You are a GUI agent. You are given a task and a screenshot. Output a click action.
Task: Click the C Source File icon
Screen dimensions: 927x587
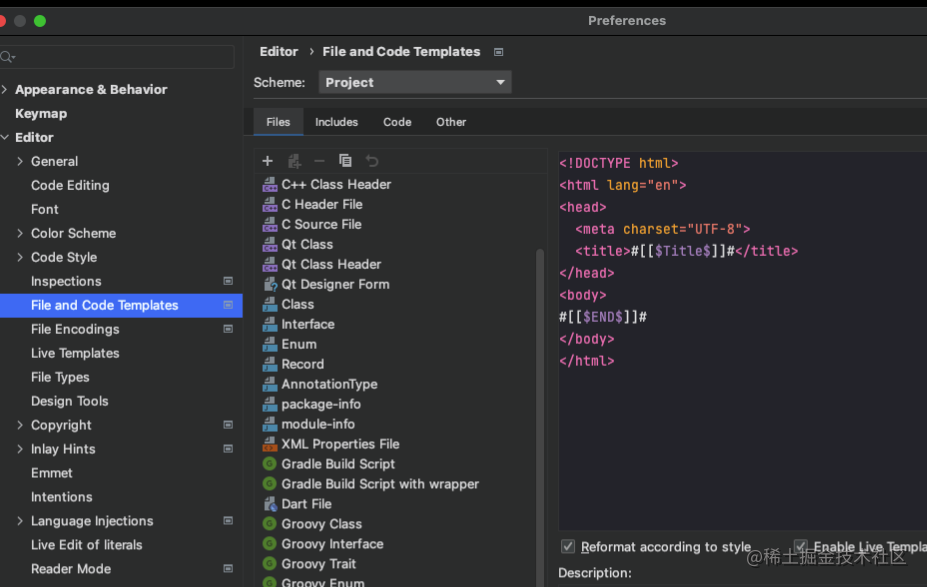coord(270,225)
